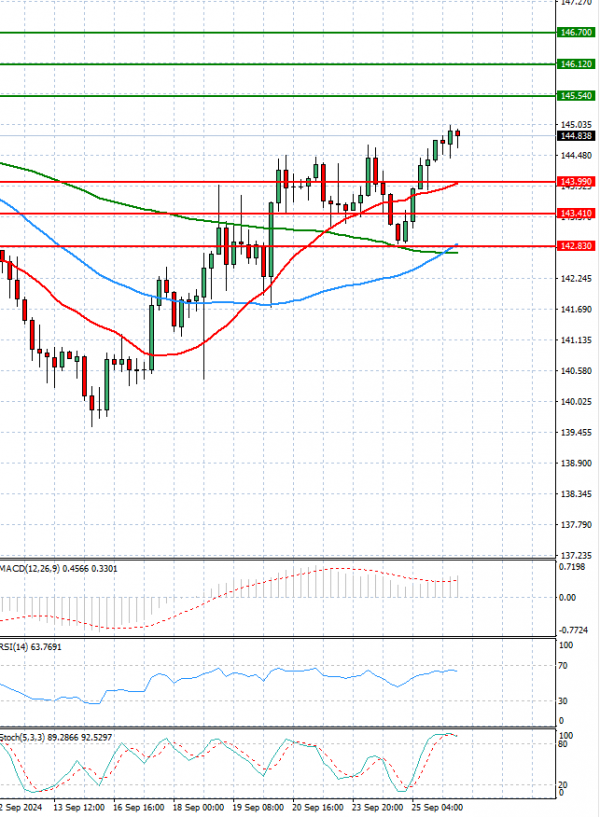Click the 146.120 green resistance price label
This screenshot has width=600, height=817.
pyautogui.click(x=576, y=64)
